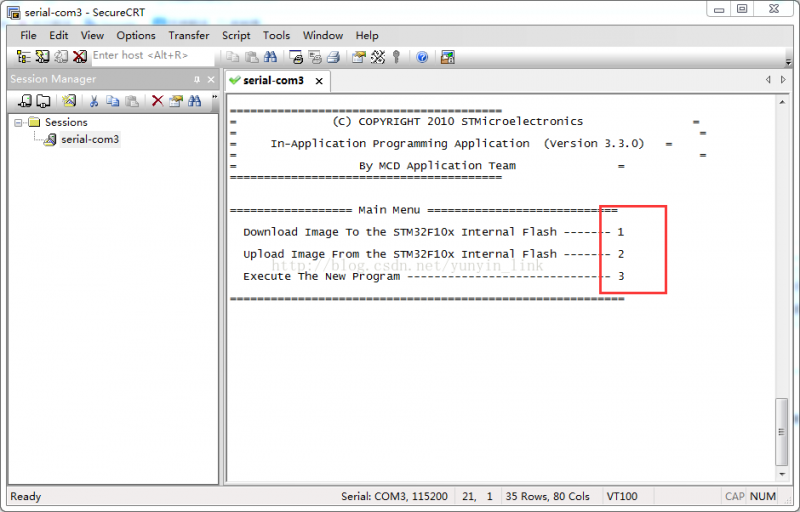Click the Reconnect toolbar icon

pyautogui.click(x=61, y=57)
